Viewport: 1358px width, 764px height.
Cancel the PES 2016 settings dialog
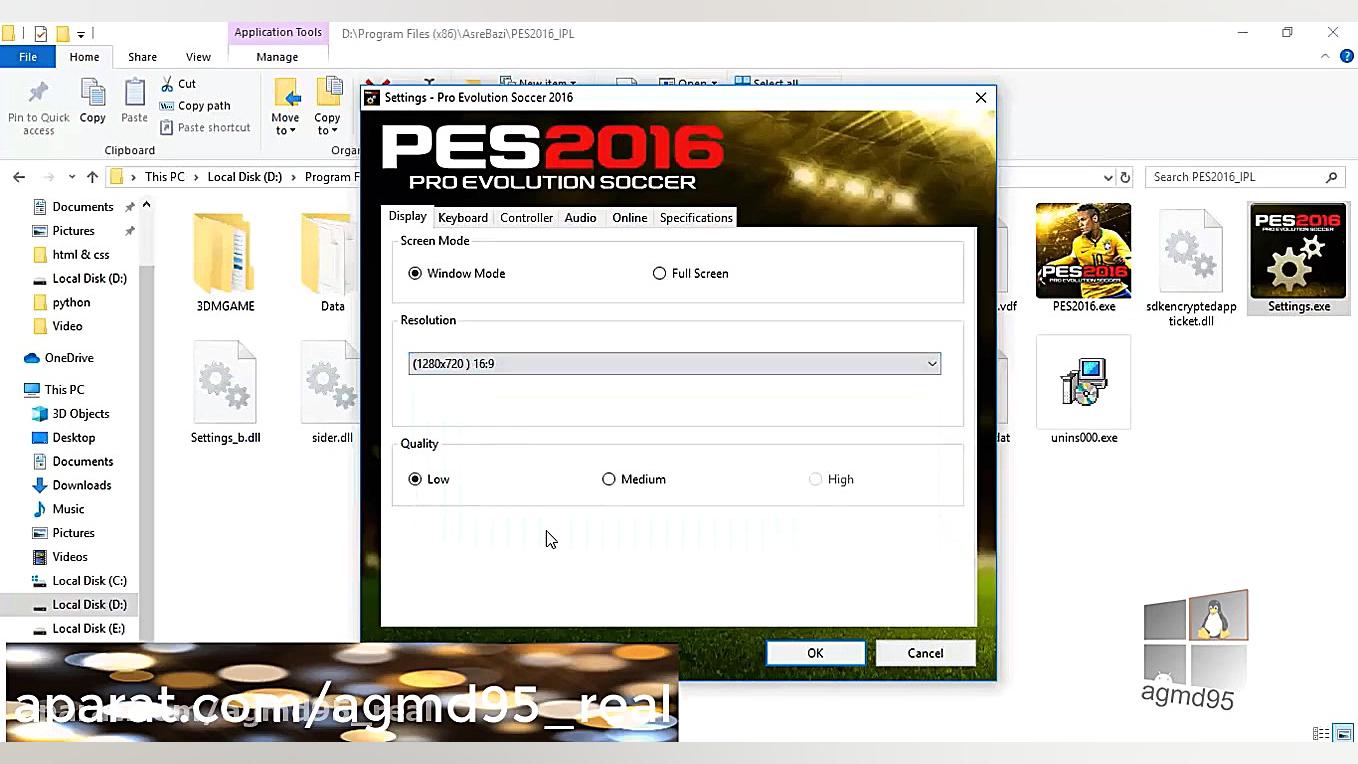point(924,652)
